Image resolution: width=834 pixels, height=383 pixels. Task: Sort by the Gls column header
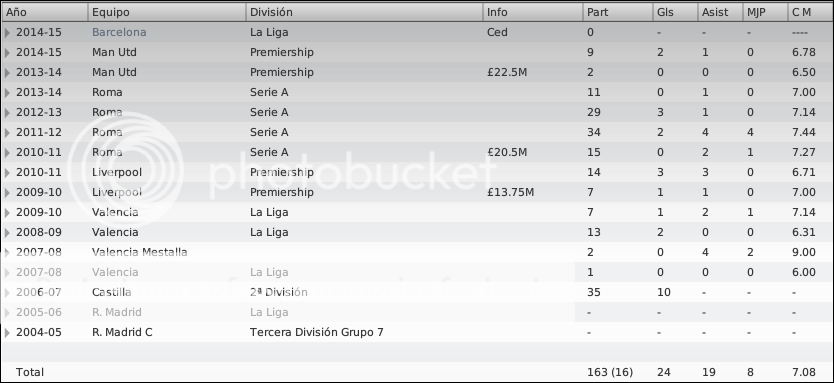(675, 12)
